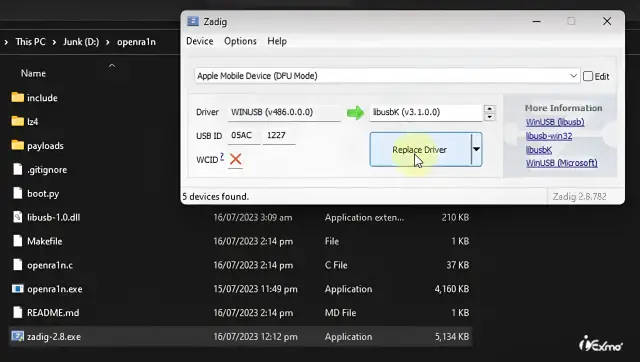
Task: Click the Makefile file icon
Action: [x=18, y=241]
